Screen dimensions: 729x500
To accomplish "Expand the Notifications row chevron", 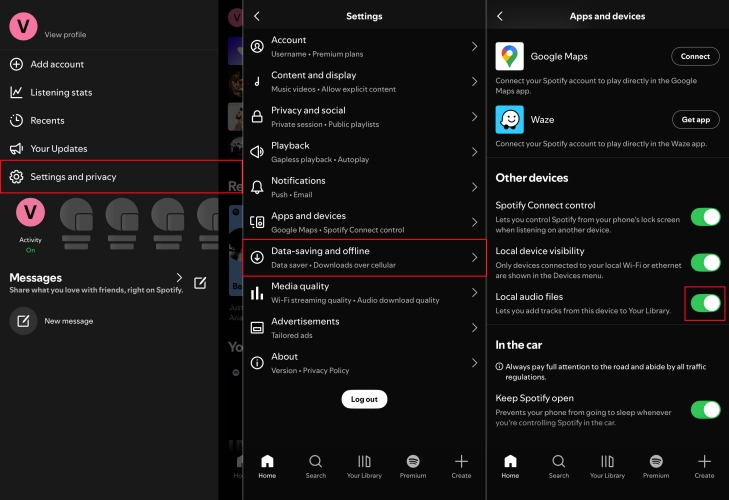I will coord(474,187).
